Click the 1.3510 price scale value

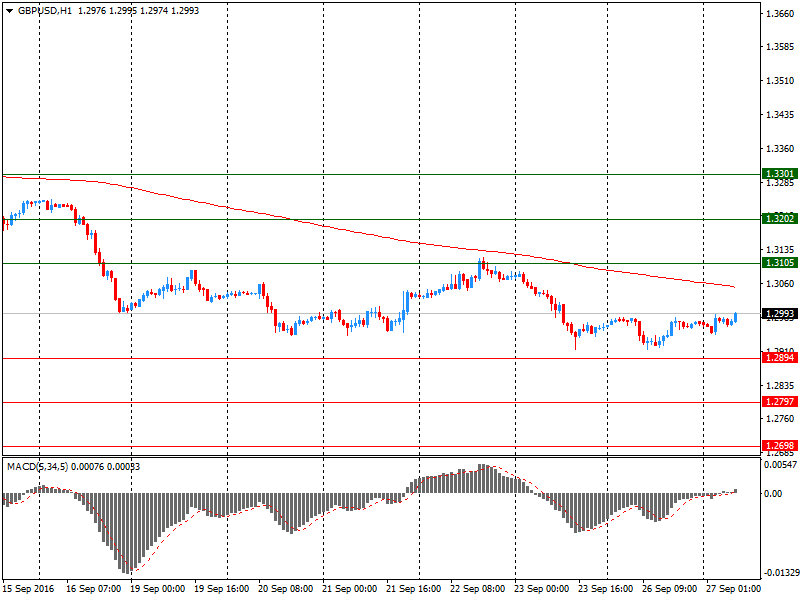[780, 81]
